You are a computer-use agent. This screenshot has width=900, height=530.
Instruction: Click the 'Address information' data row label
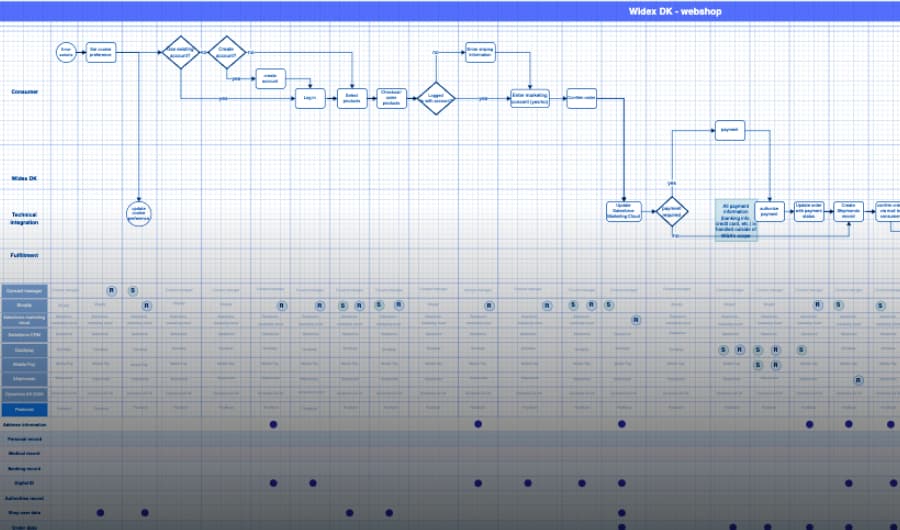pyautogui.click(x=25, y=425)
